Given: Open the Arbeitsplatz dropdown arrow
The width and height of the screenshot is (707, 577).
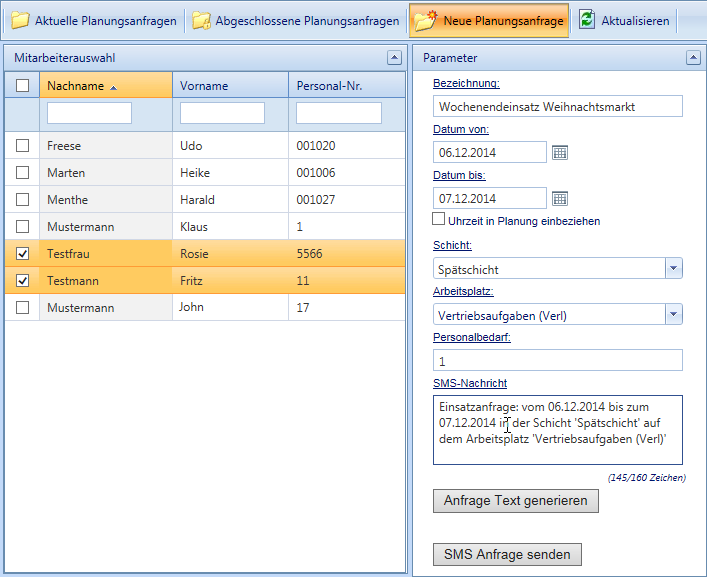Looking at the screenshot, I should pyautogui.click(x=674, y=314).
